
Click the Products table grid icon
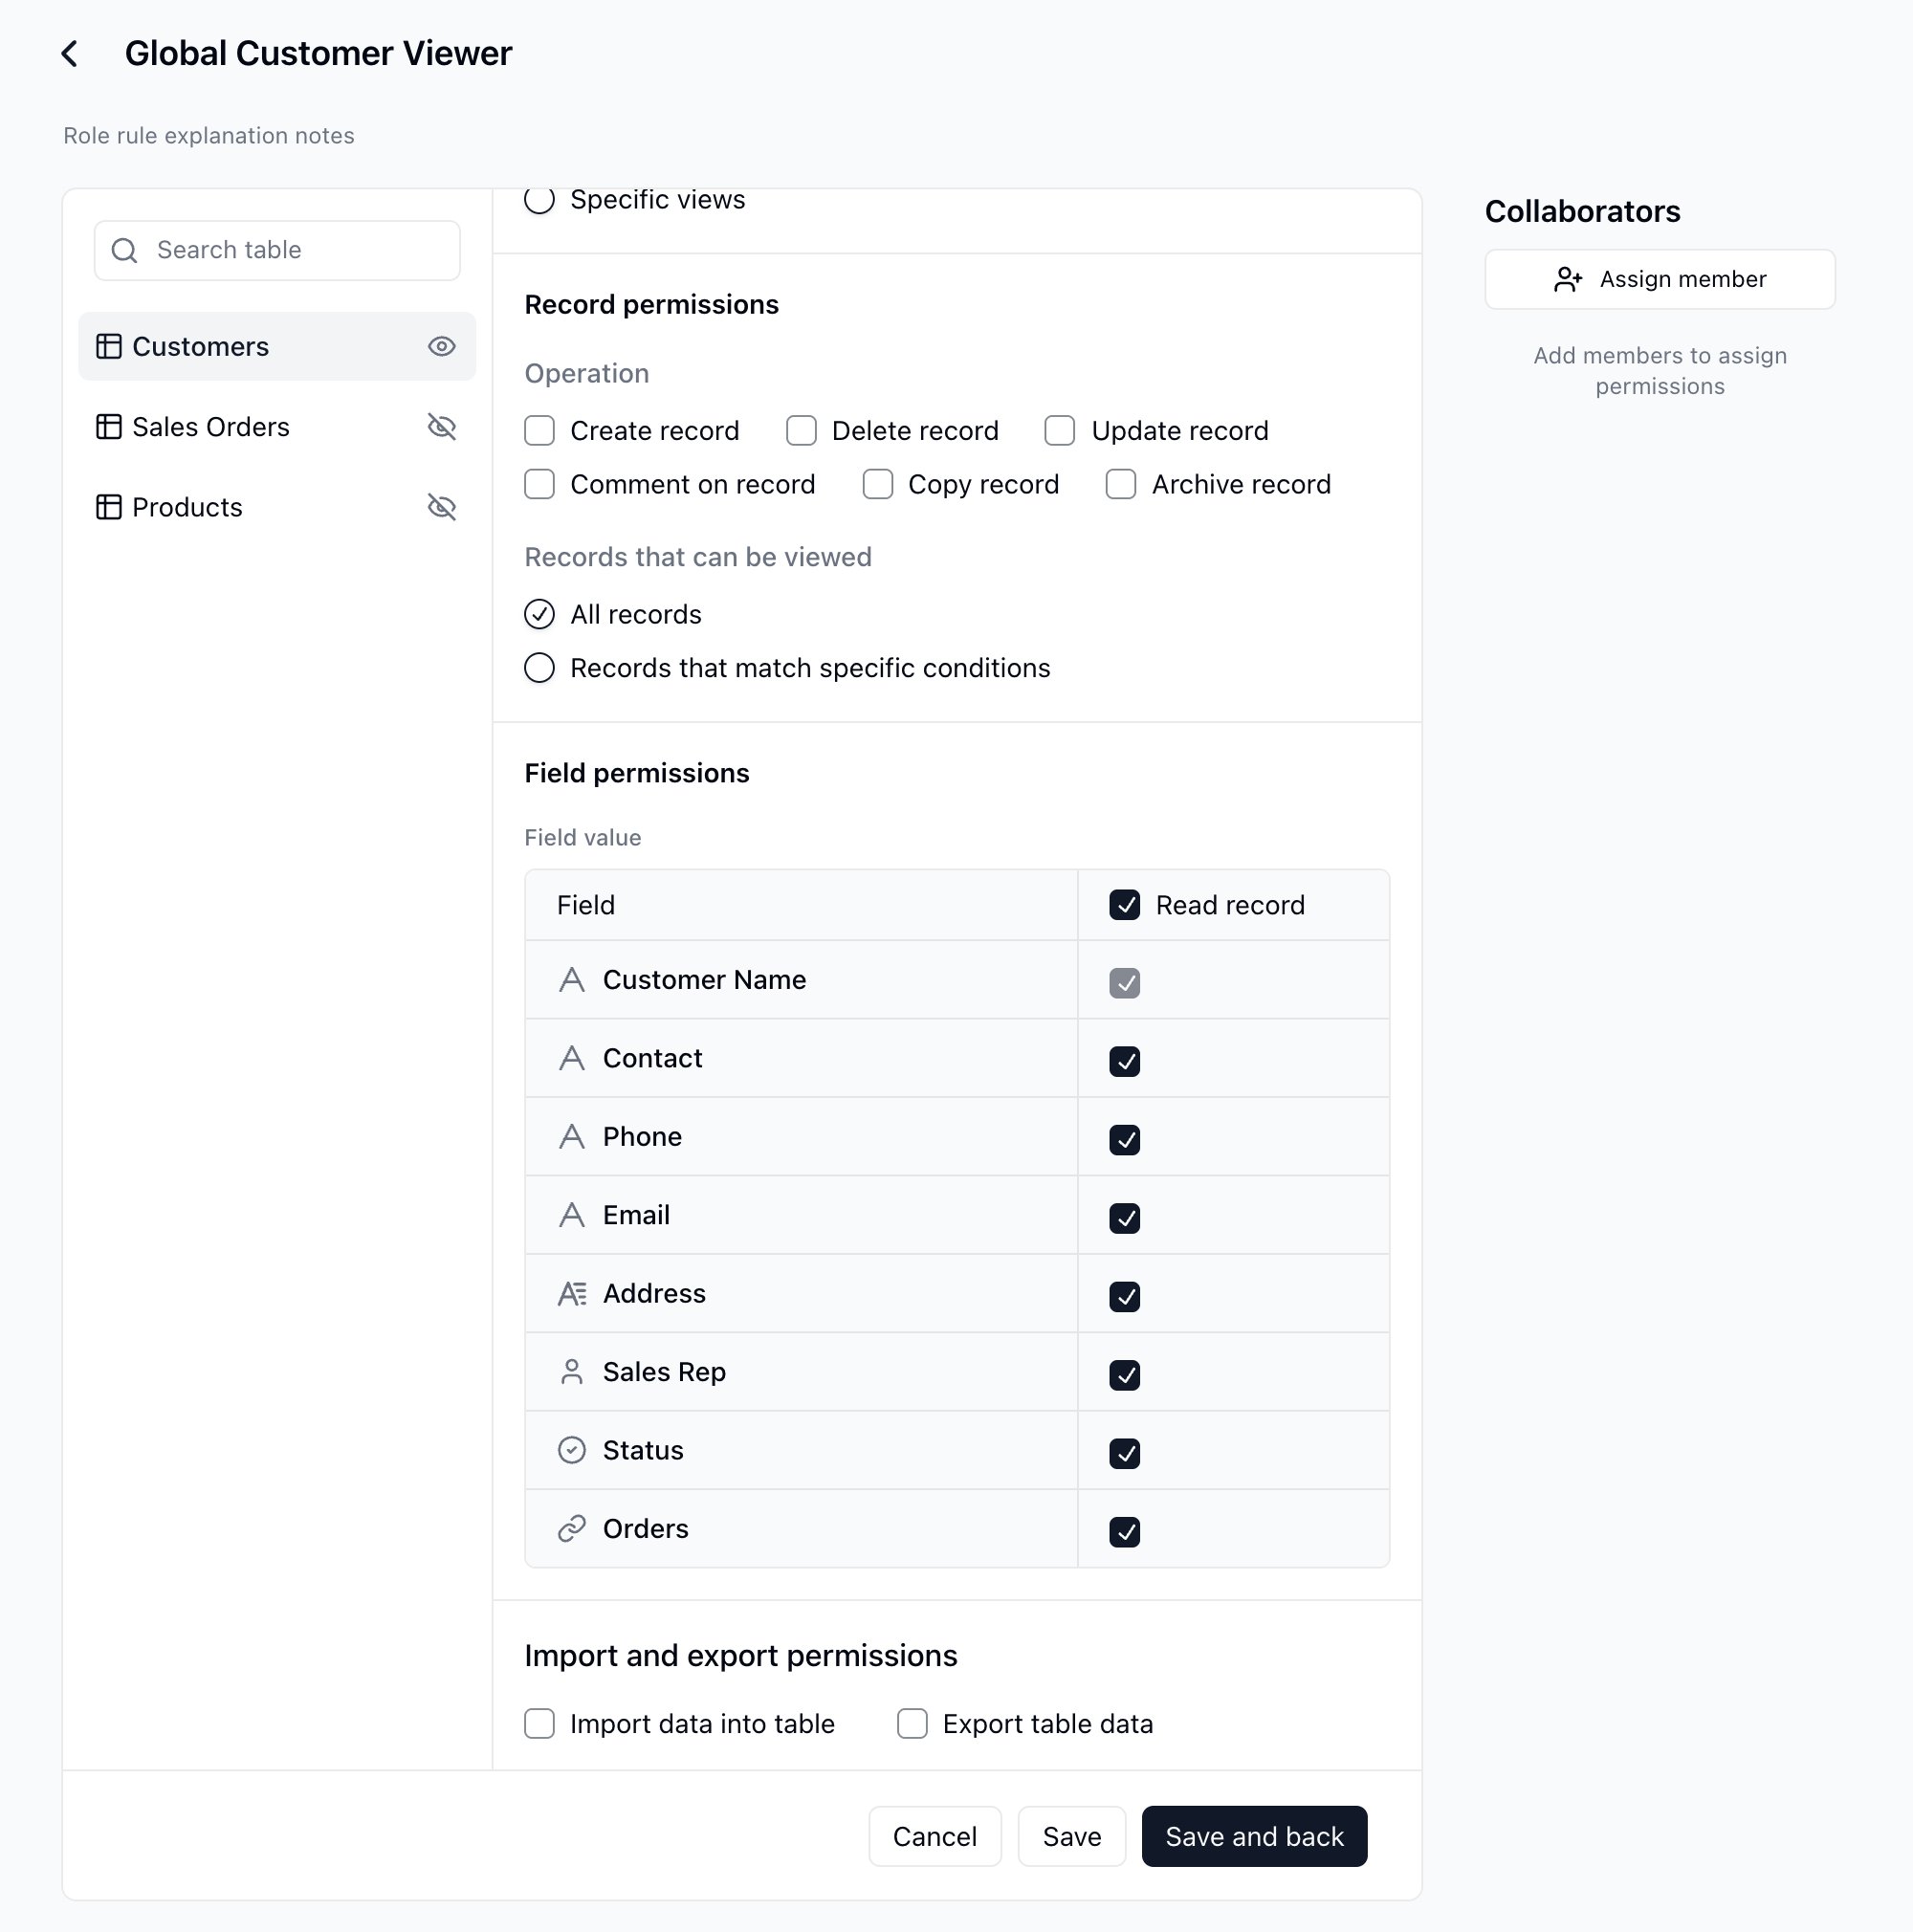(109, 507)
